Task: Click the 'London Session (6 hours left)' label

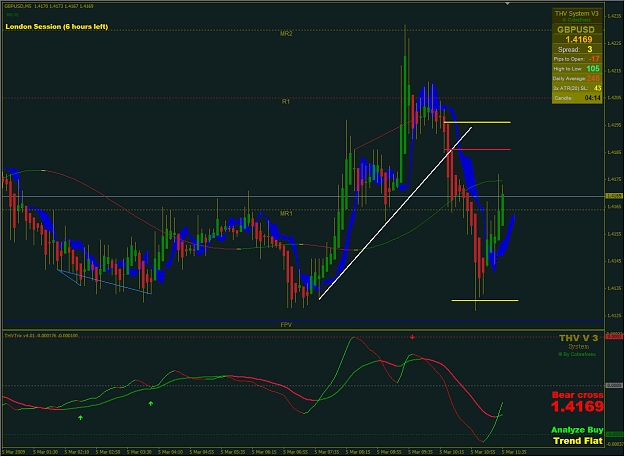Action: (x=57, y=27)
